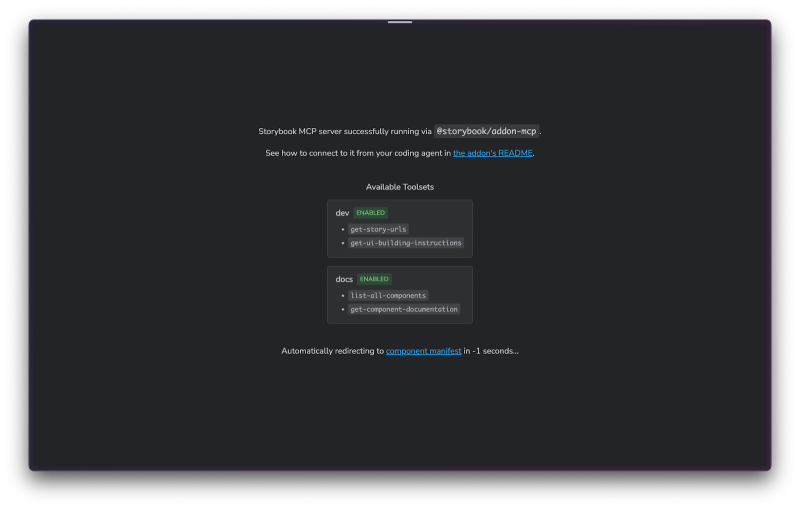
Task: Select the get-story-urls tool entry
Action: pos(378,230)
